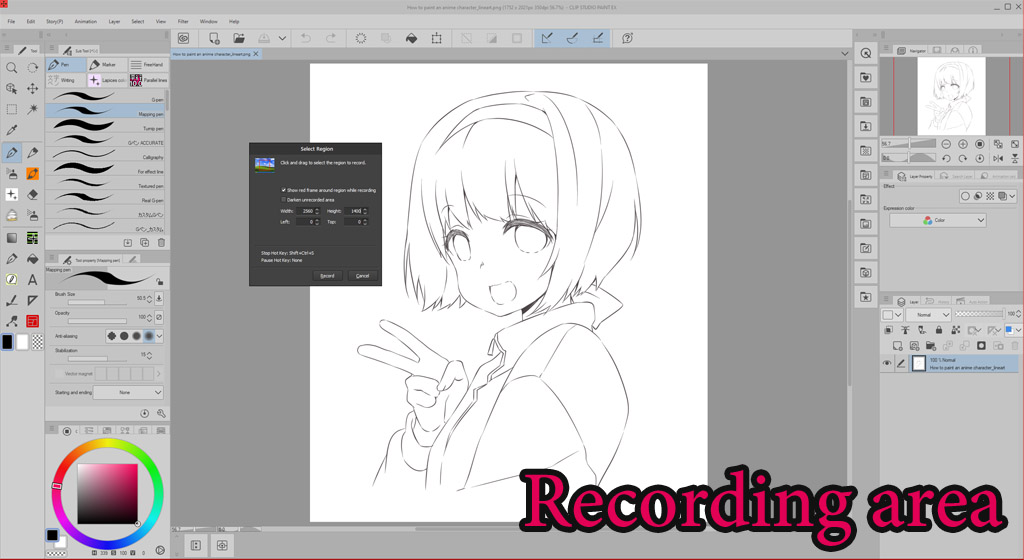Delete sub tool with trash icon
The width and height of the screenshot is (1024, 560).
coord(161,242)
